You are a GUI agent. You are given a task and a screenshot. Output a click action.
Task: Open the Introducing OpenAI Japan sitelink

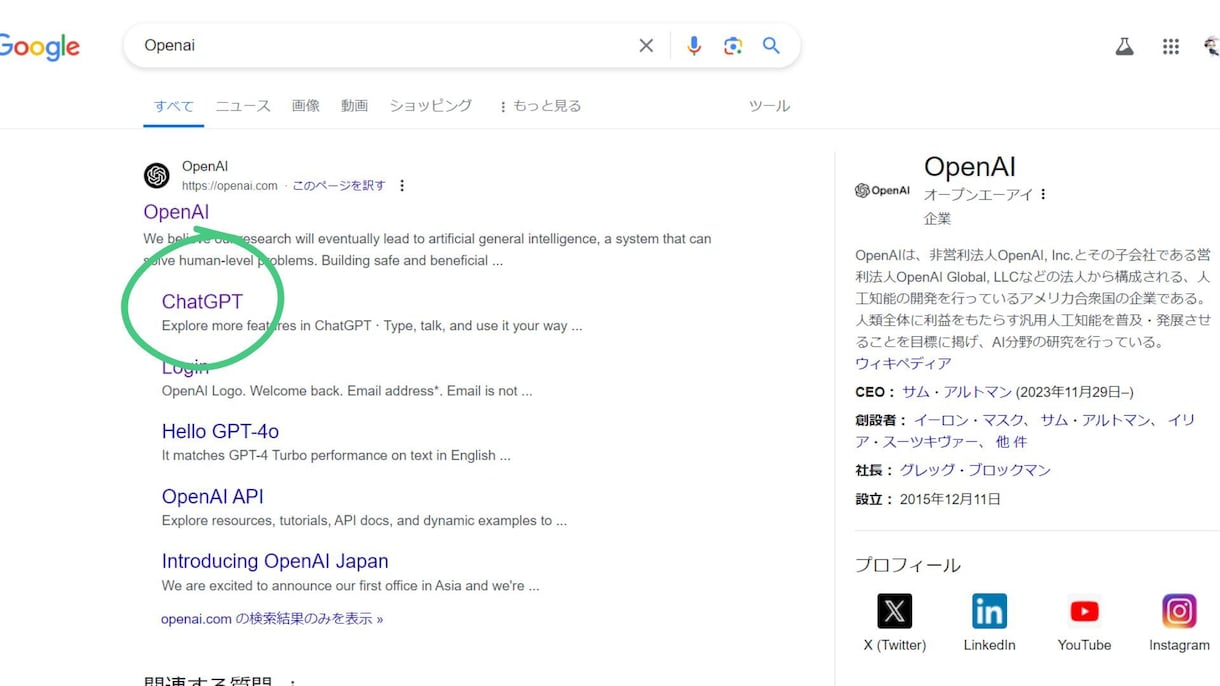(275, 561)
